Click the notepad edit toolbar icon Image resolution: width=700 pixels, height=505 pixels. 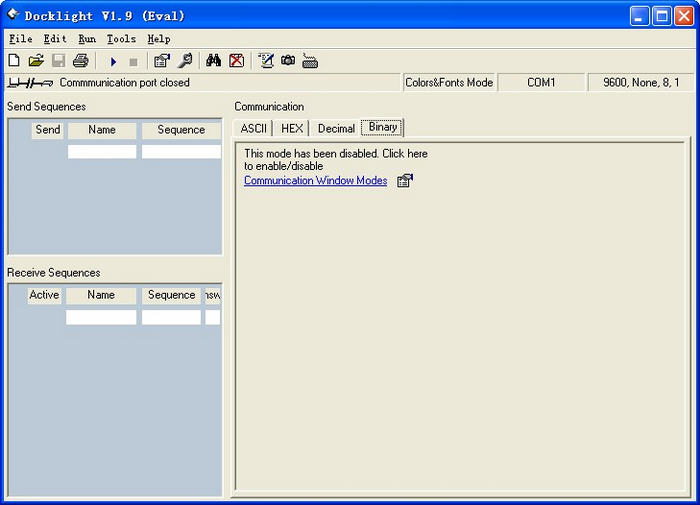tap(266, 60)
